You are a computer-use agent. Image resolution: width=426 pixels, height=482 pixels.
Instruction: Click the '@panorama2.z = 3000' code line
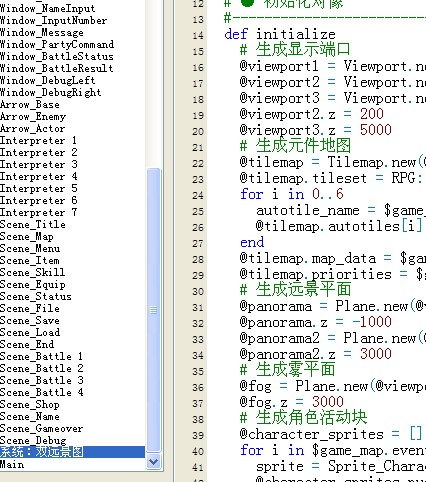pos(315,354)
